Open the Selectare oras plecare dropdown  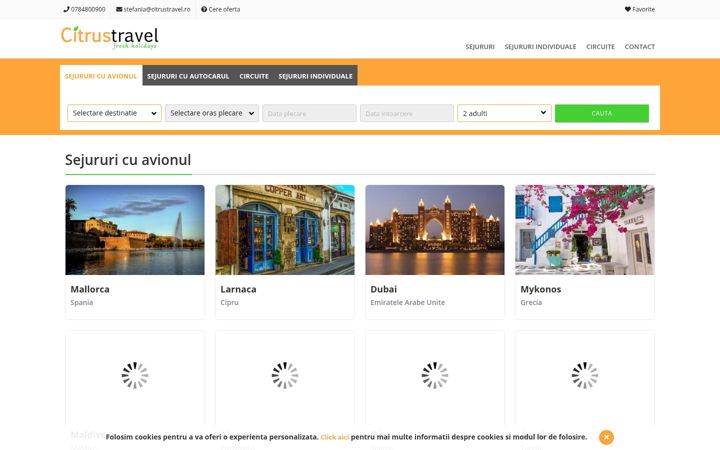(x=212, y=113)
